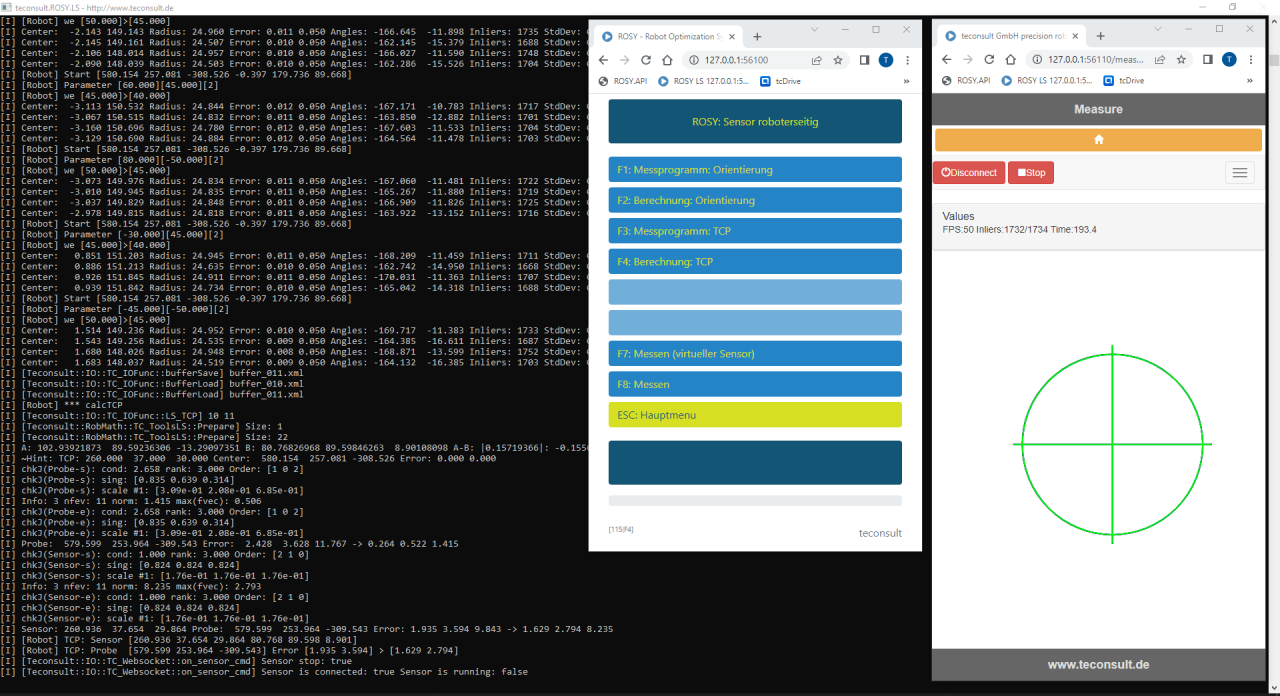Go back in the teconsult measure window
Screen dimensions: 1280x696
pos(946,60)
